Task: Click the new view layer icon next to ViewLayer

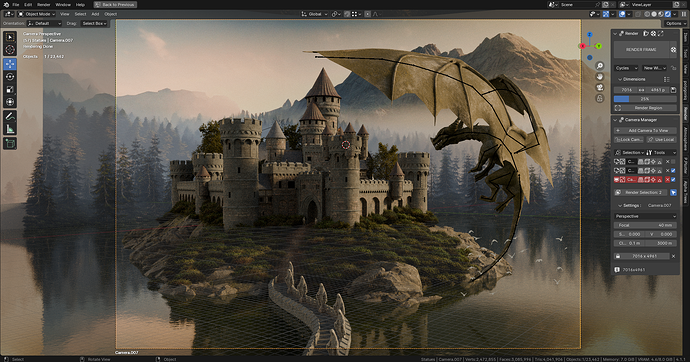Action: (x=676, y=4)
